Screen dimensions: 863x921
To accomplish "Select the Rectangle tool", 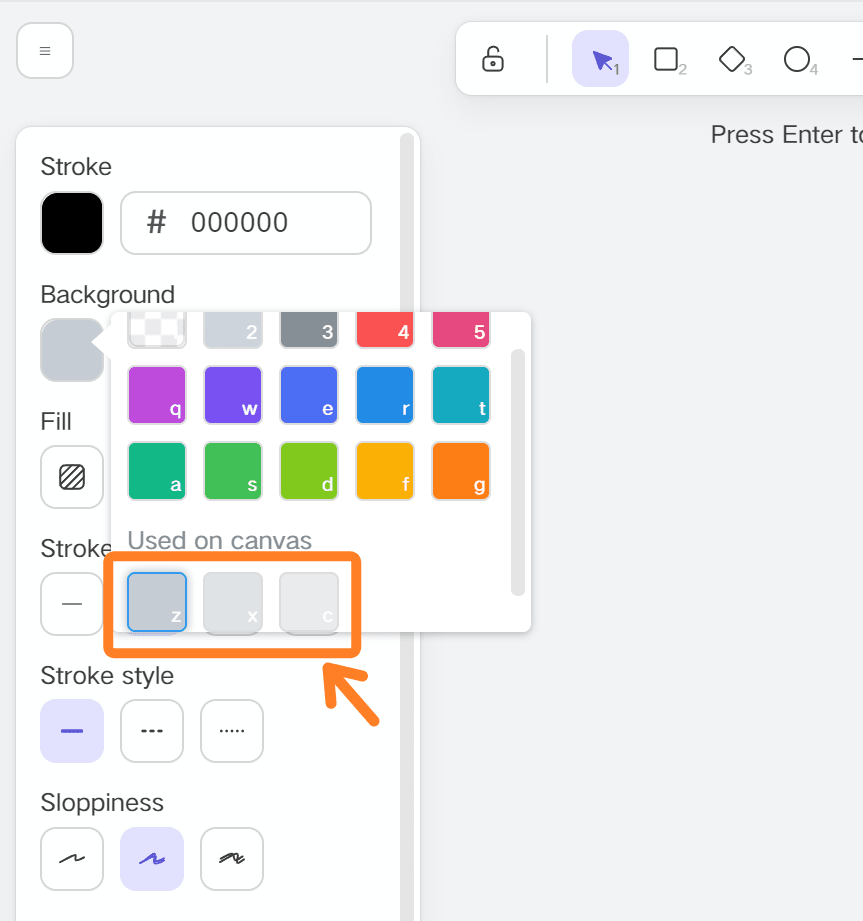I will tap(667, 59).
